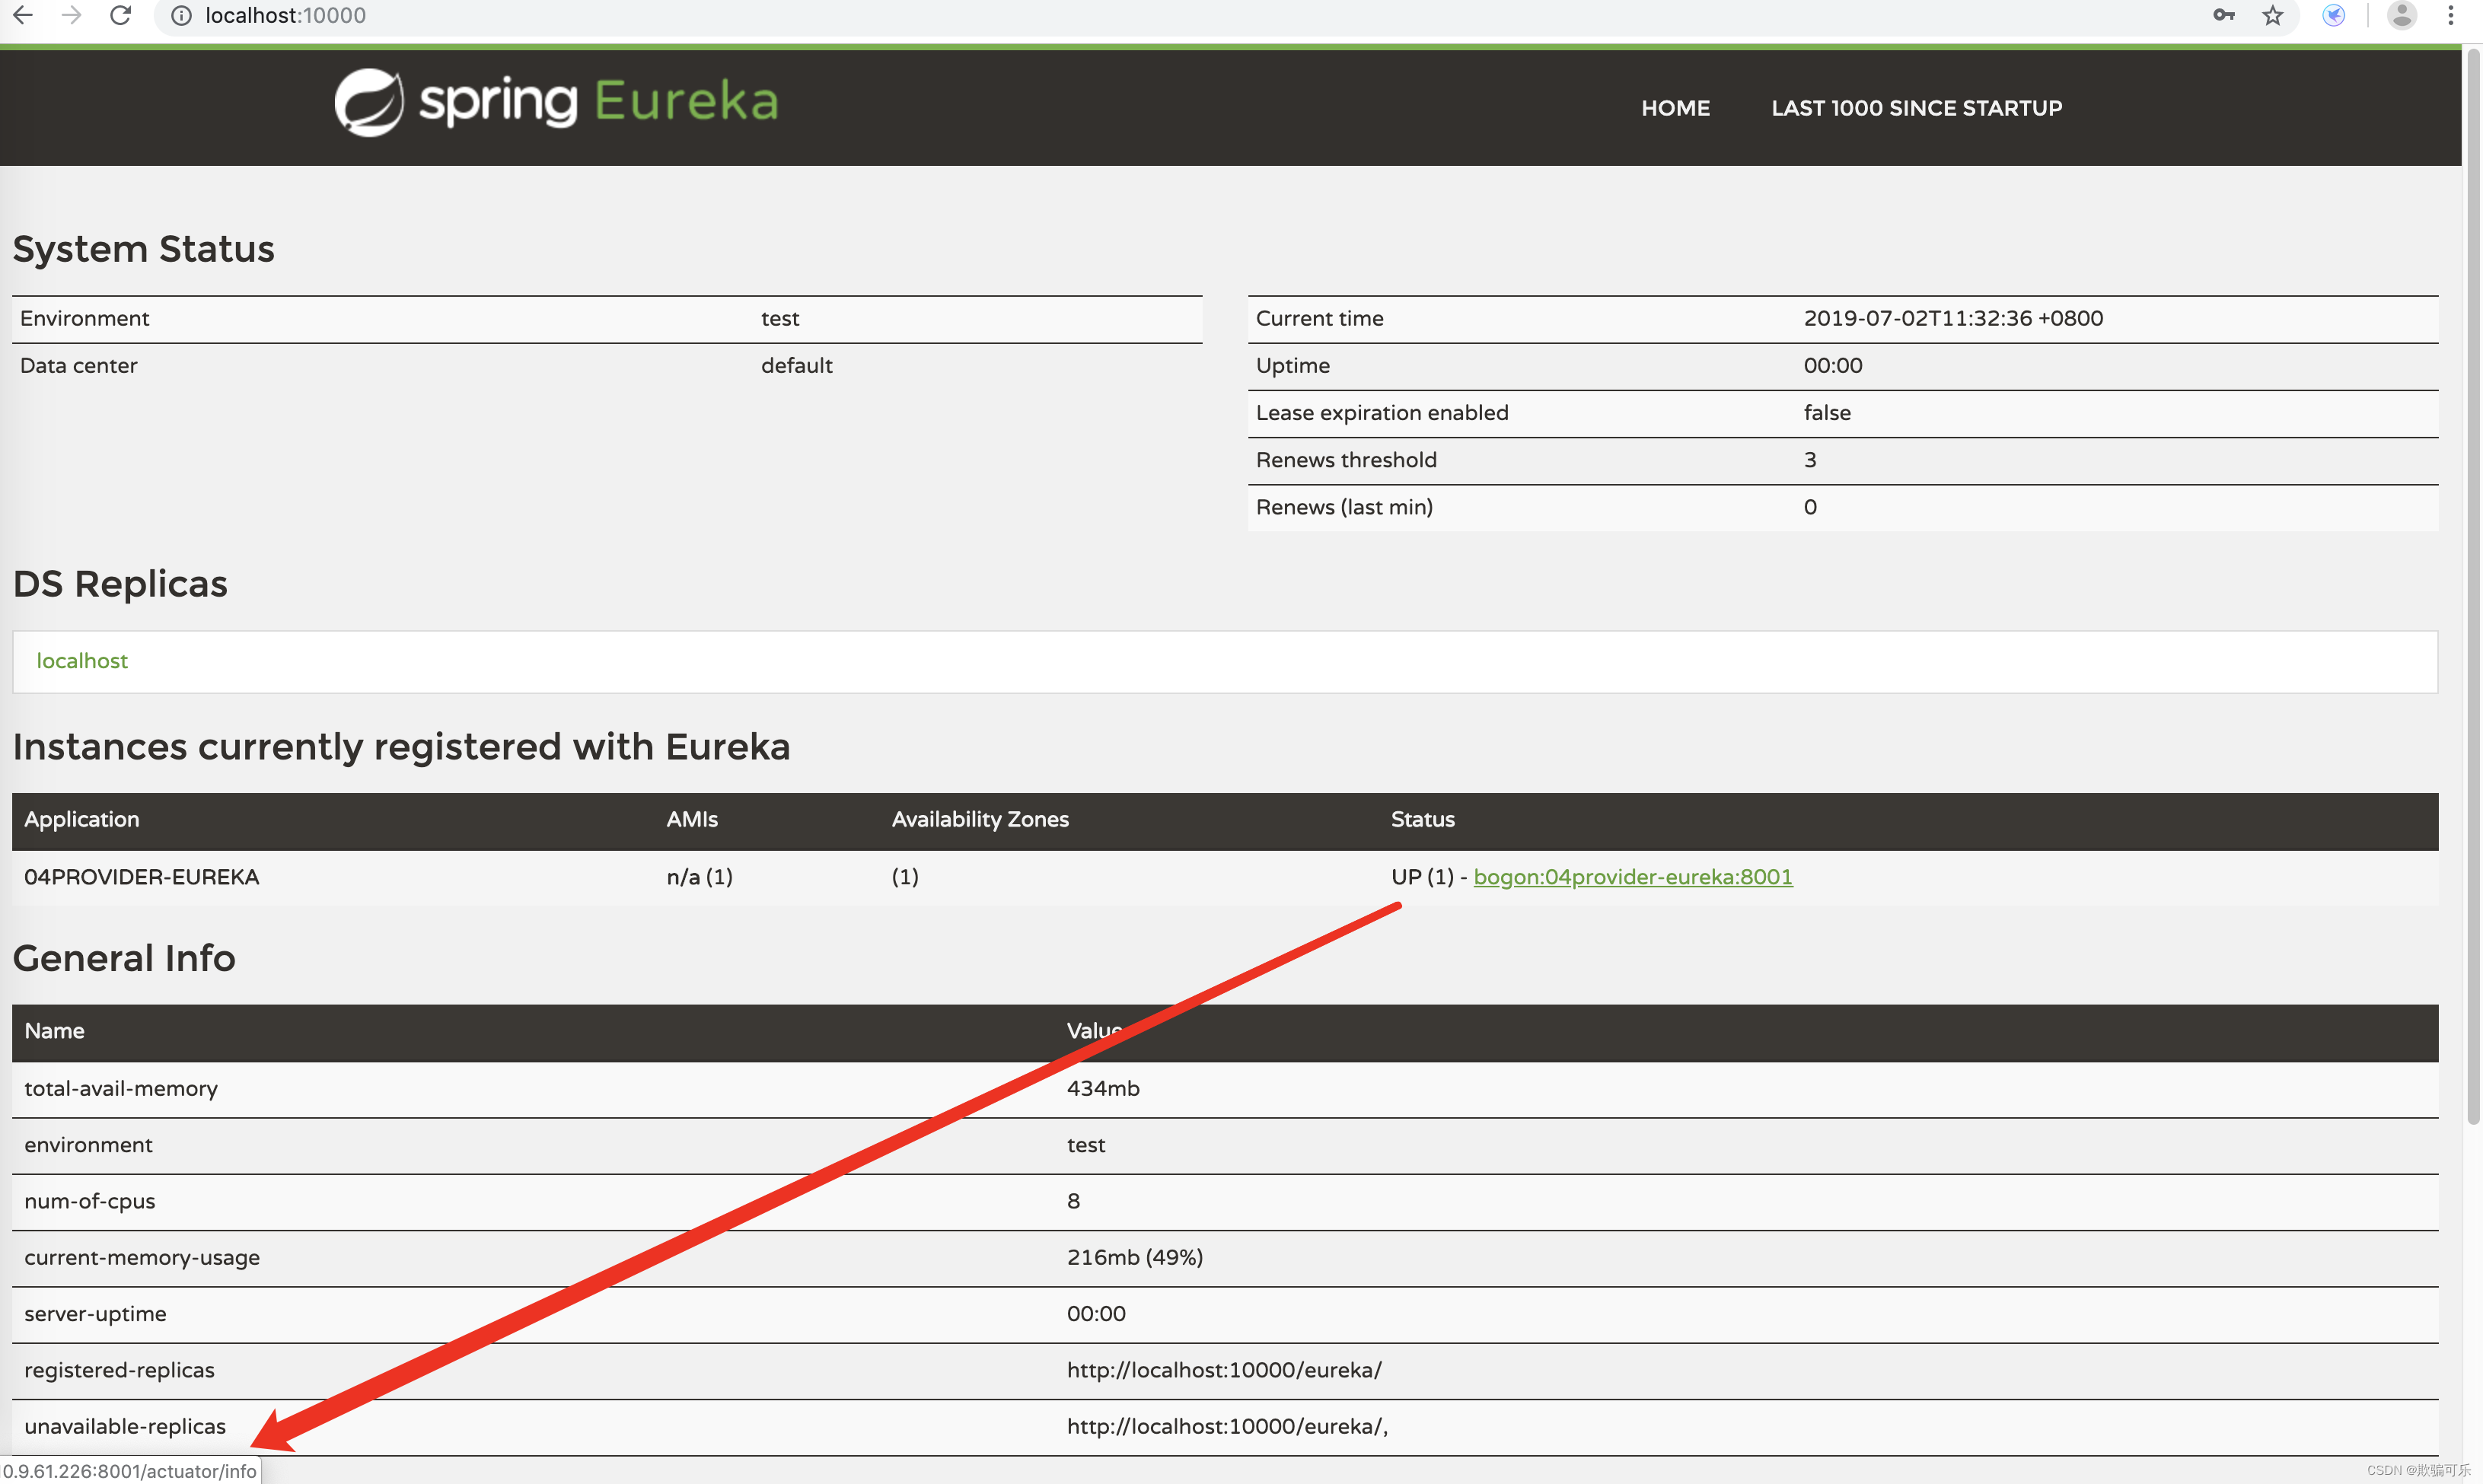Click the password key icon

[2223, 15]
